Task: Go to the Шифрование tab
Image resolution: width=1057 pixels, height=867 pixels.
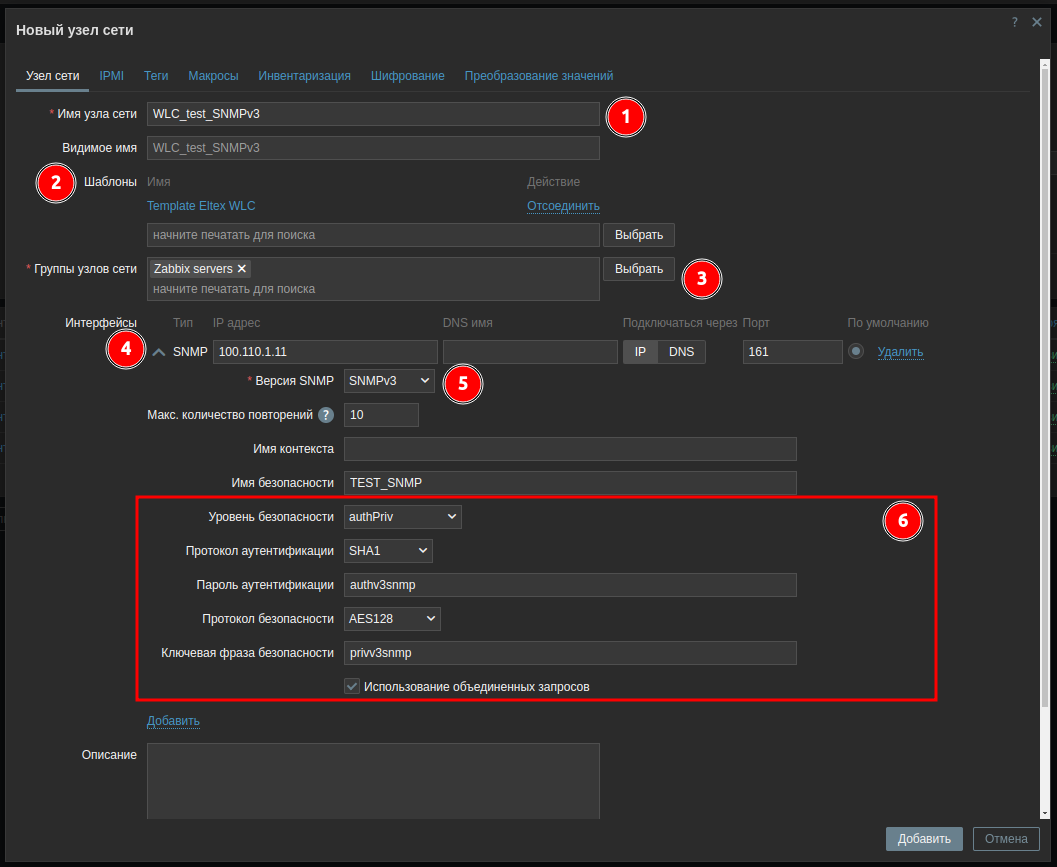Action: tap(407, 76)
